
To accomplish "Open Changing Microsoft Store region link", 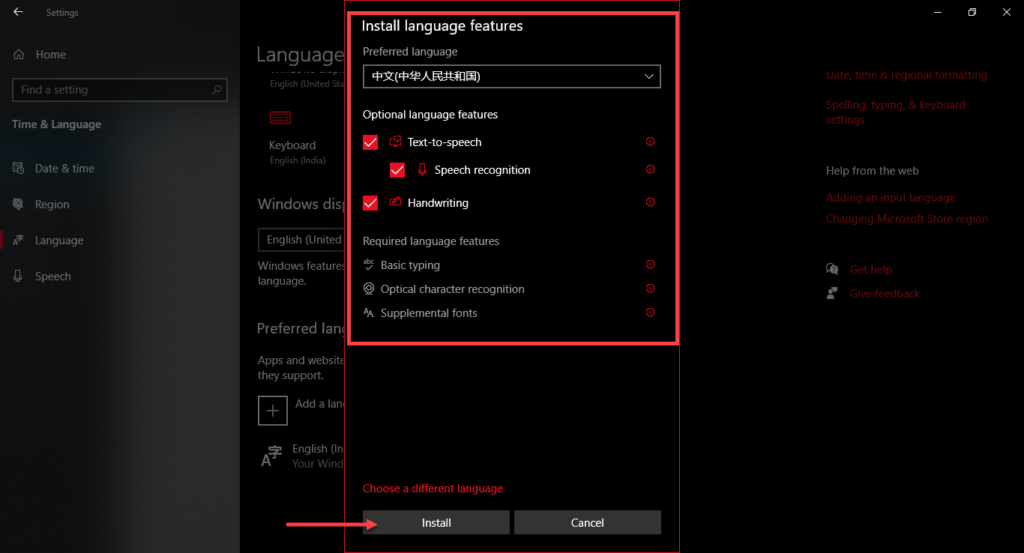I will 906,219.
